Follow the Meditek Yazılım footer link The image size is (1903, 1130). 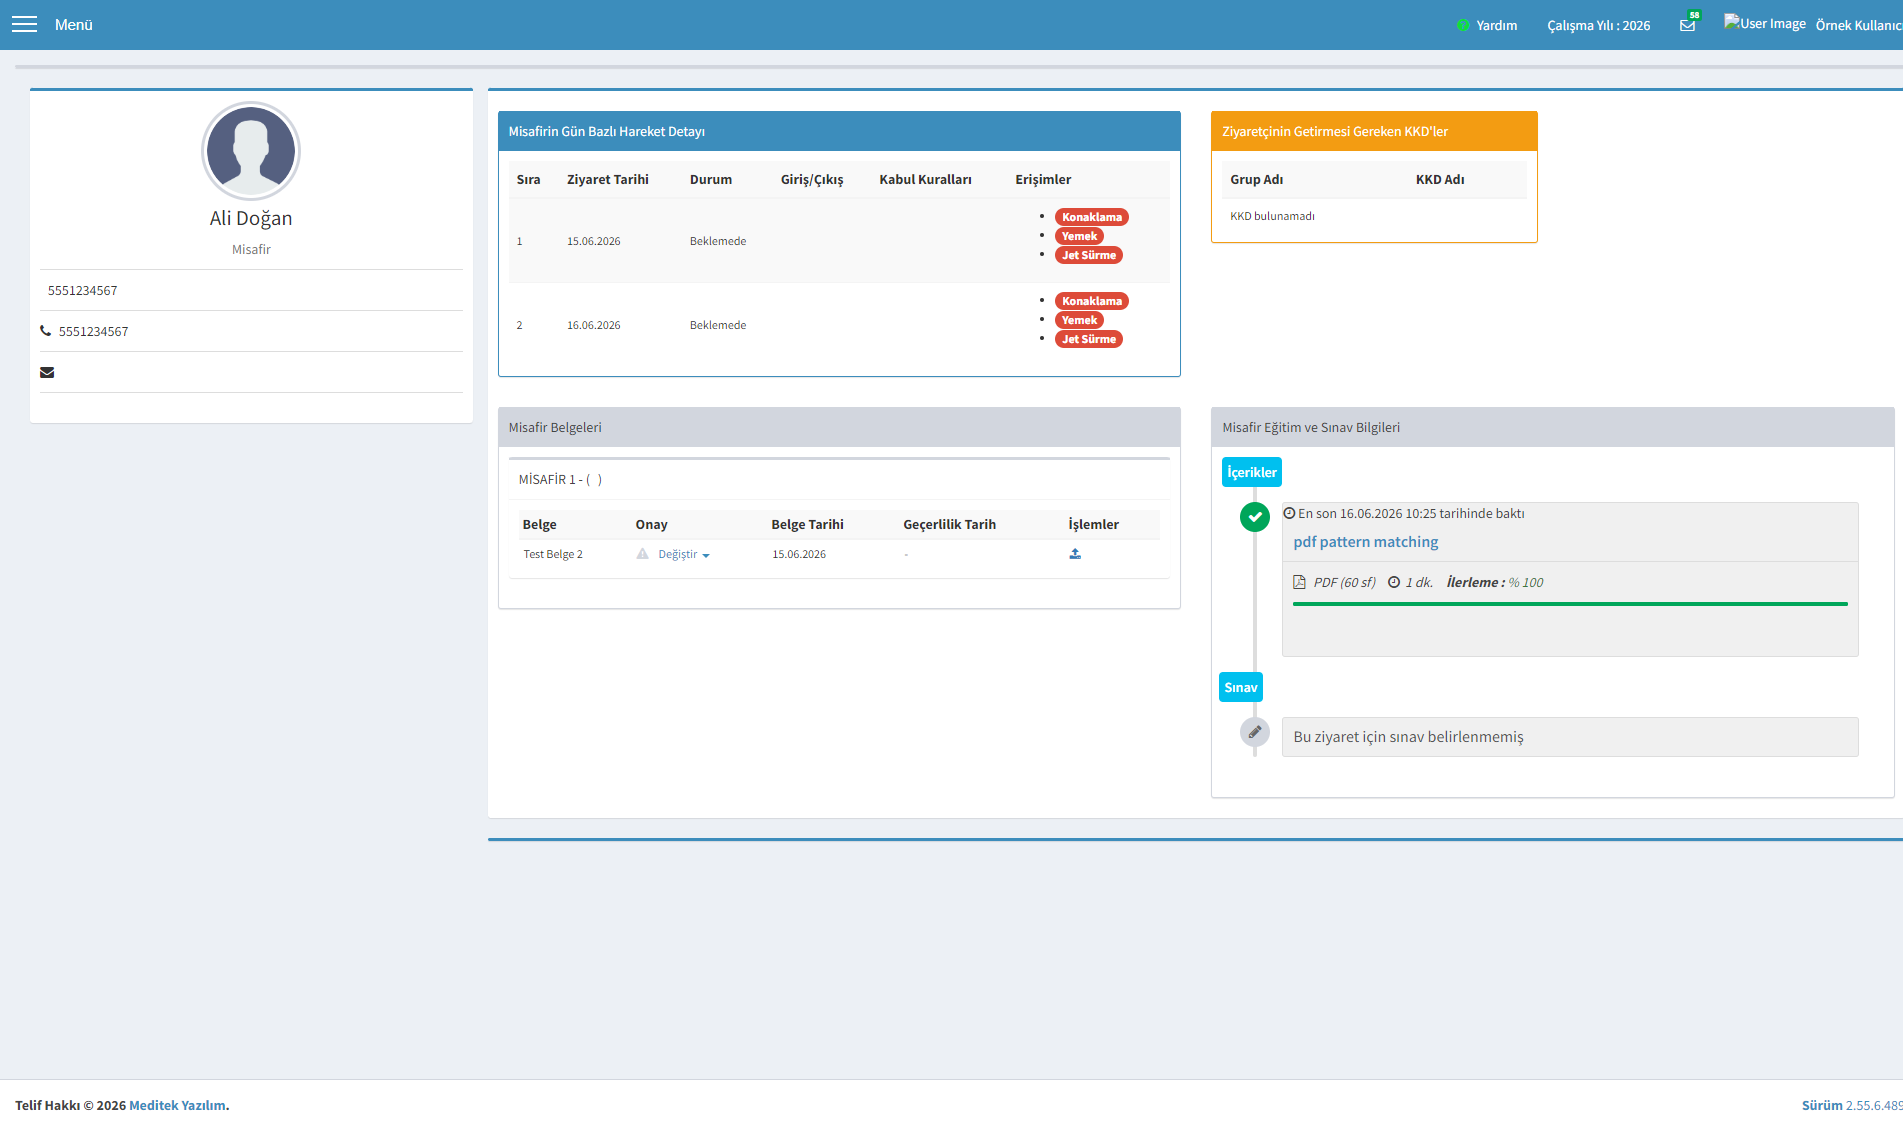click(177, 1105)
